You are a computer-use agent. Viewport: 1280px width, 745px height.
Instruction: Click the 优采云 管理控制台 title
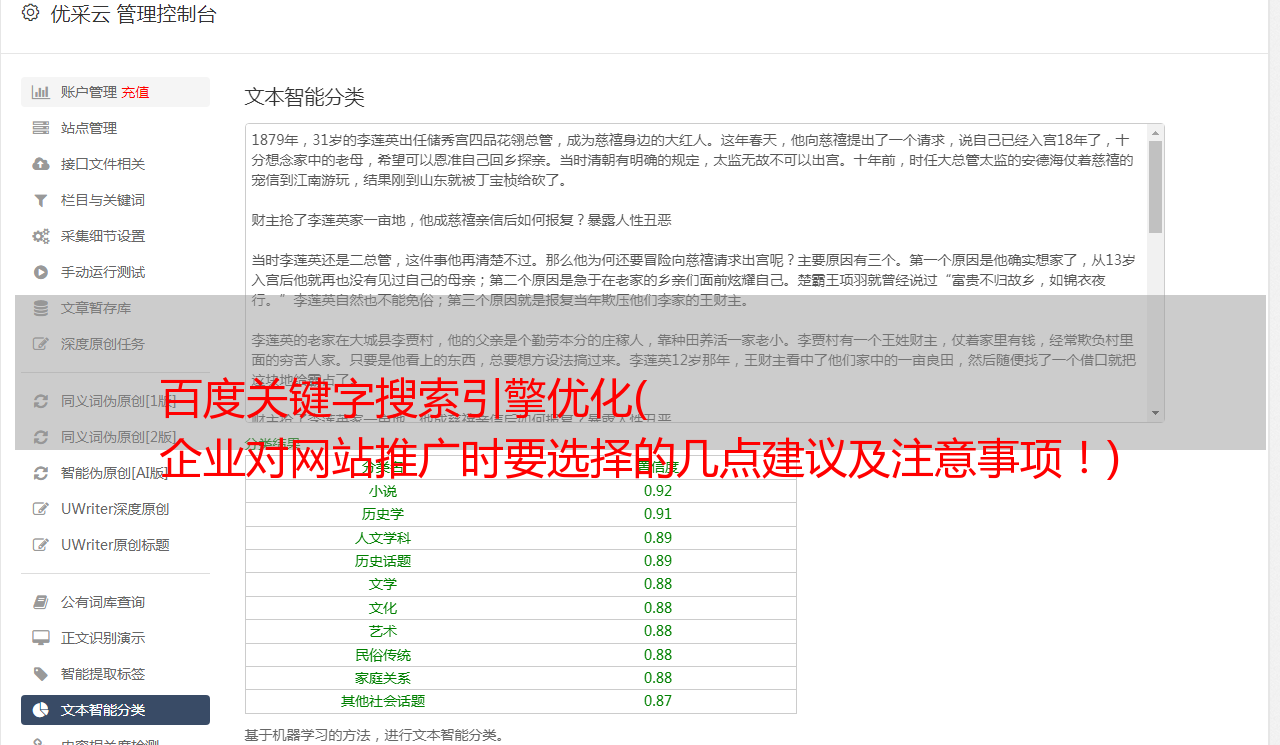click(133, 14)
